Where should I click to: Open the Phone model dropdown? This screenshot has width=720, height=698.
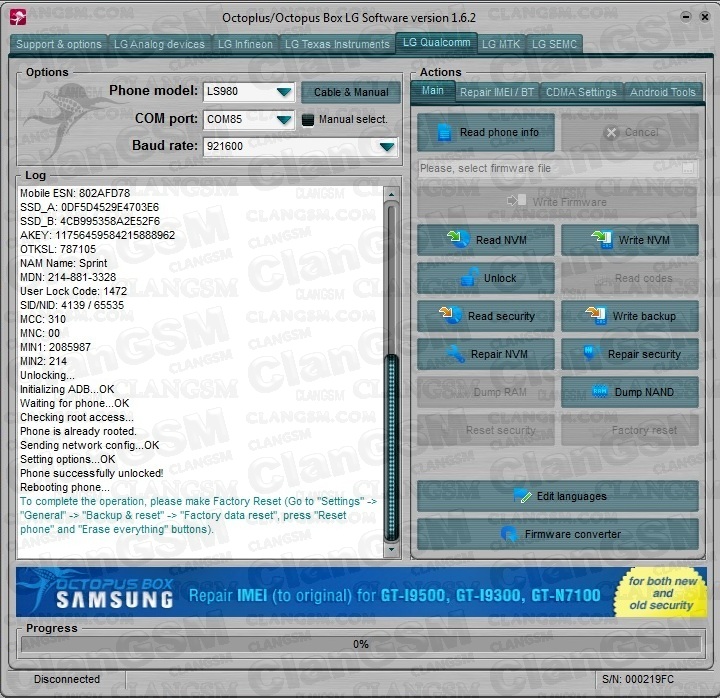[284, 92]
